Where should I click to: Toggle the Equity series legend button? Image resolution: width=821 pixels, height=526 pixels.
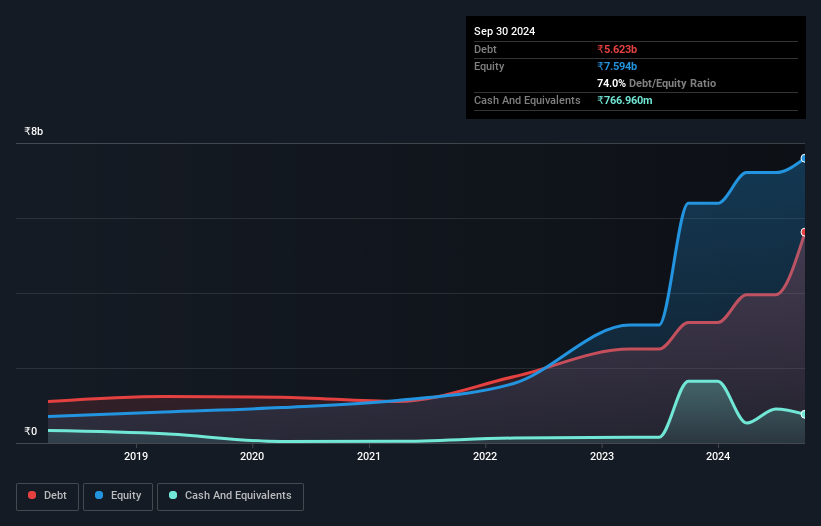tap(118, 496)
